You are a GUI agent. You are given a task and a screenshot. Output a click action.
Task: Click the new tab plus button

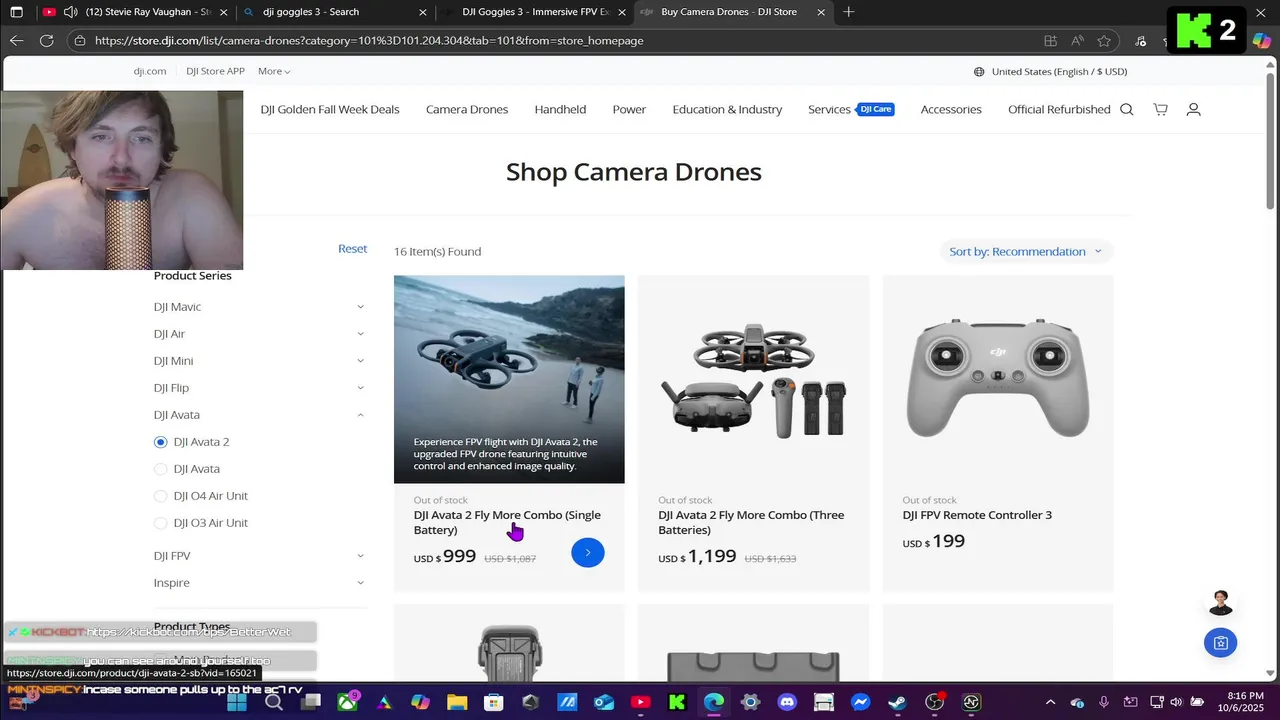[x=849, y=12]
